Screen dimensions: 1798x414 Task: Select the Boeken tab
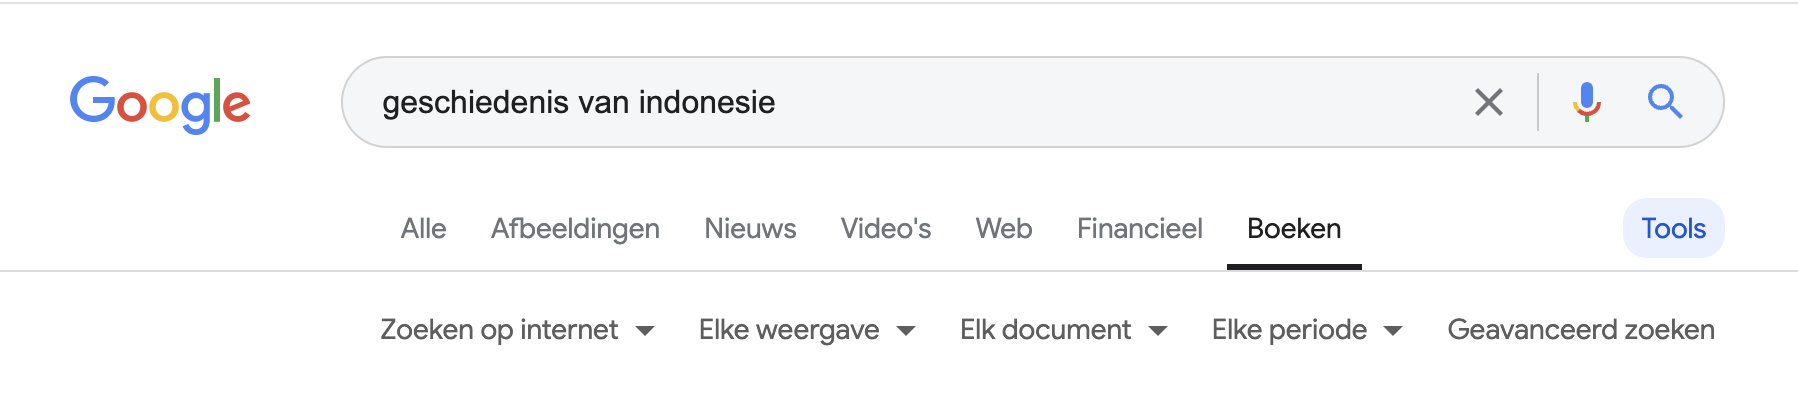pos(1294,229)
